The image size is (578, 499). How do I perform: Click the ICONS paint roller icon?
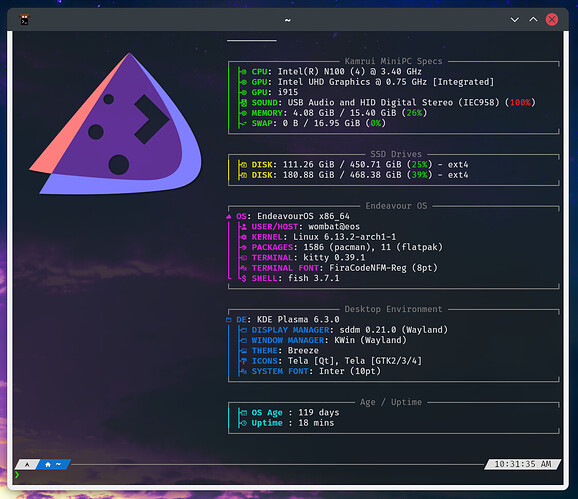pyautogui.click(x=244, y=361)
